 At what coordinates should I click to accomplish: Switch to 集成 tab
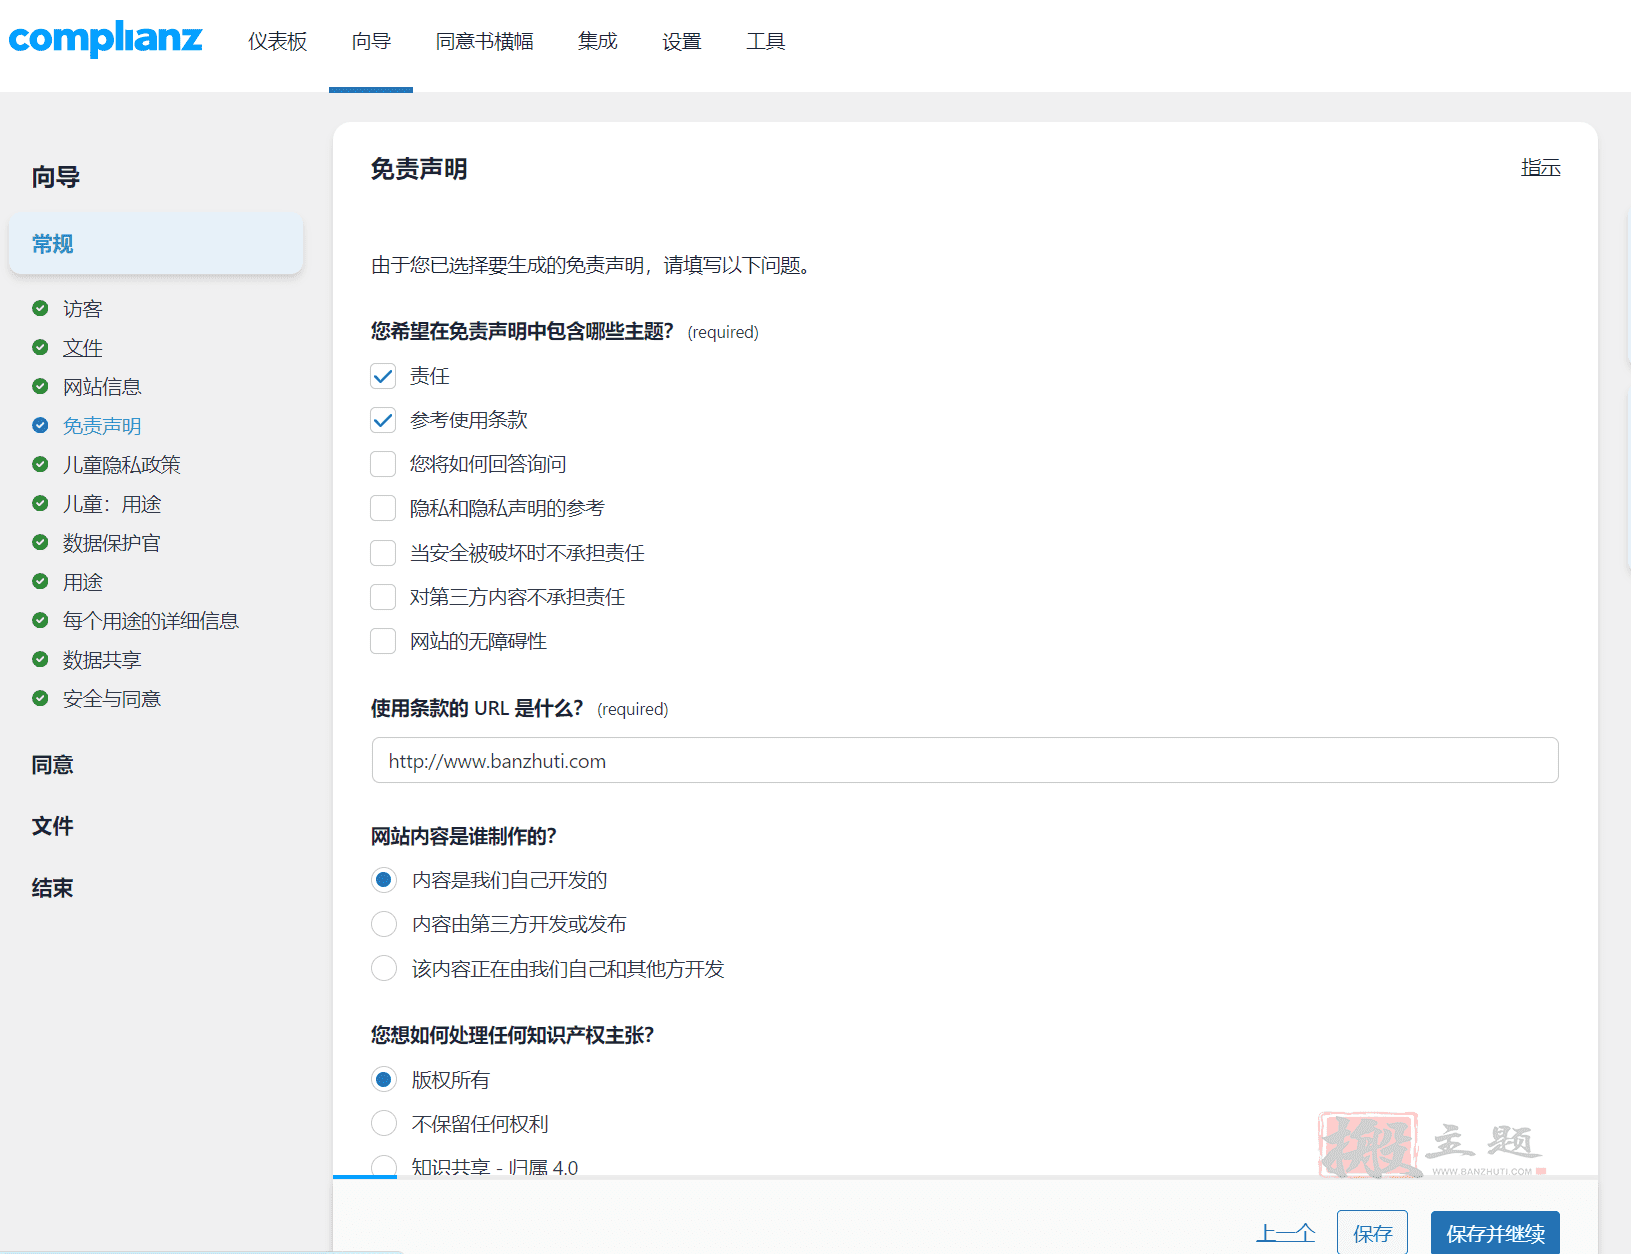(598, 42)
